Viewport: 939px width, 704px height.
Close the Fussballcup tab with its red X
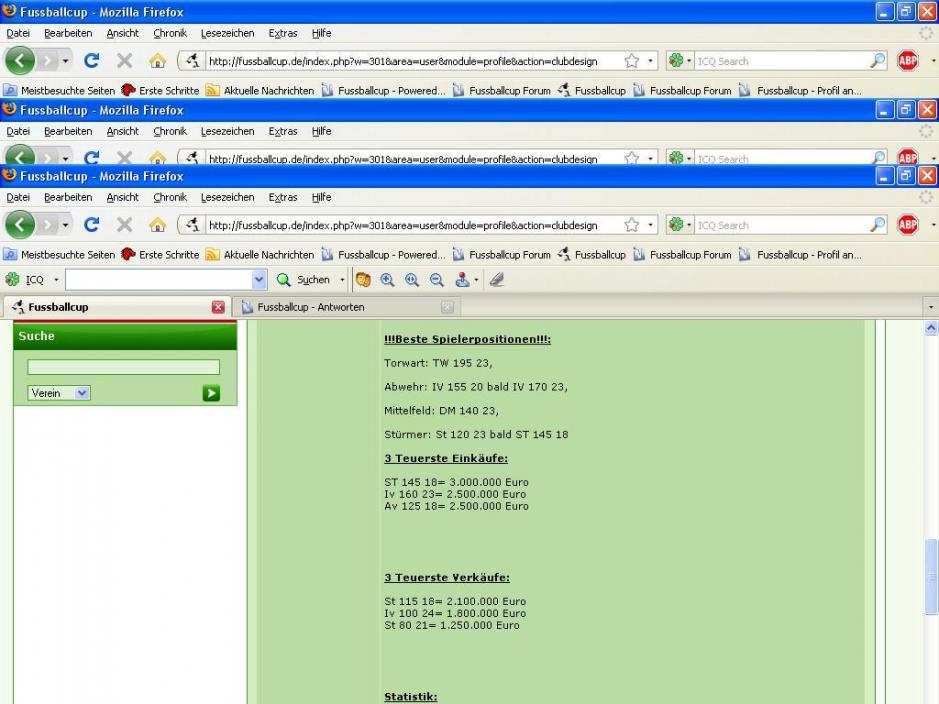click(218, 307)
